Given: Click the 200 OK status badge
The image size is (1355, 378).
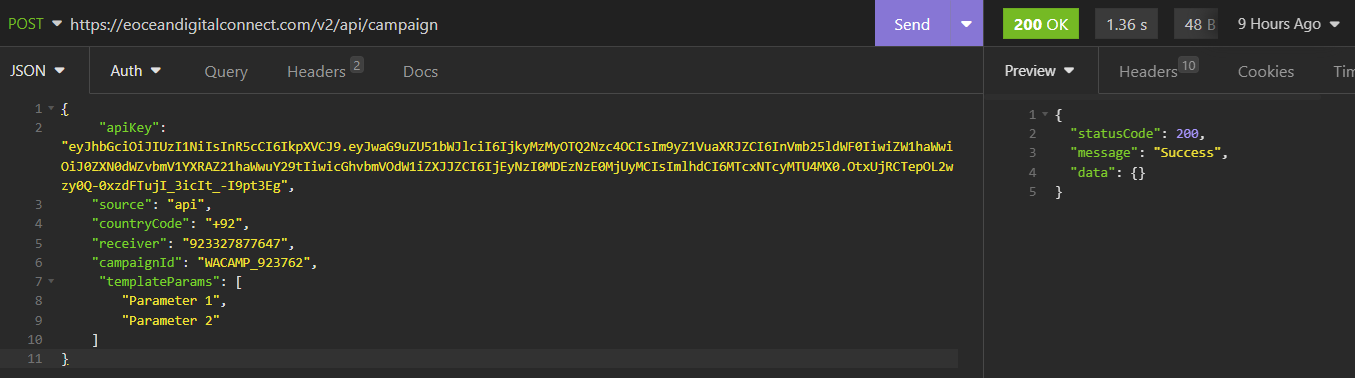Looking at the screenshot, I should [x=1040, y=24].
